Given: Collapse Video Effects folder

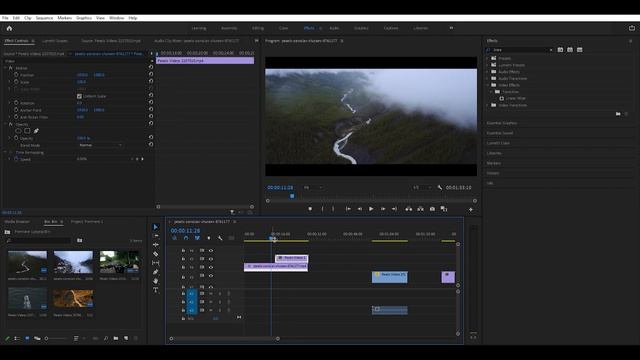Looking at the screenshot, I should click(x=488, y=85).
